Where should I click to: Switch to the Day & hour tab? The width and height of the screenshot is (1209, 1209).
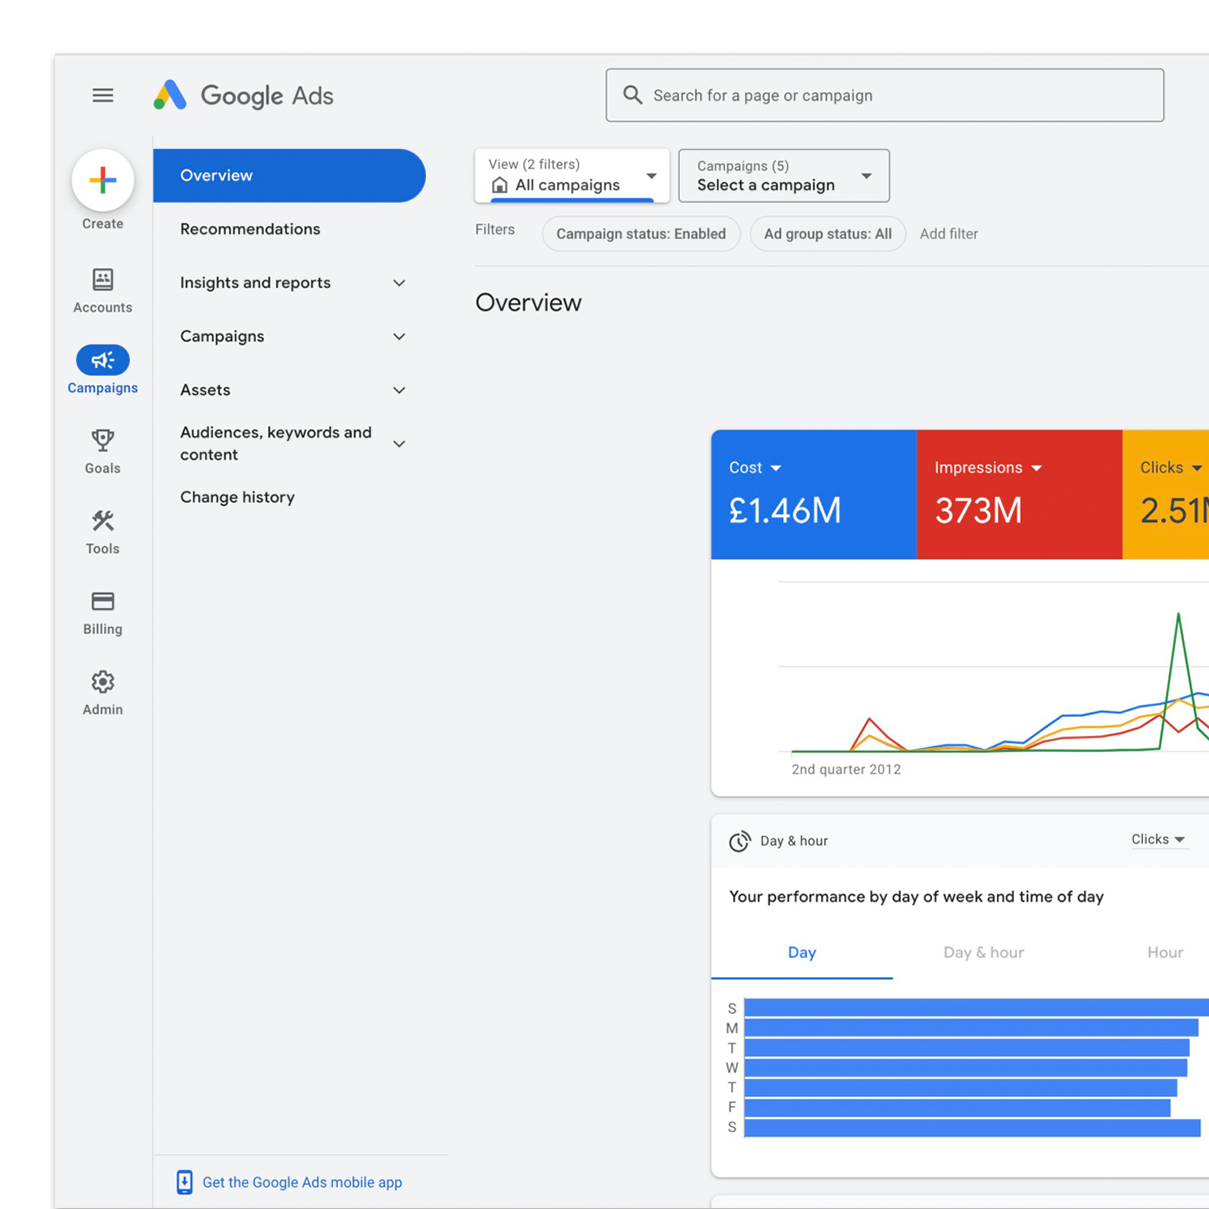pos(984,953)
